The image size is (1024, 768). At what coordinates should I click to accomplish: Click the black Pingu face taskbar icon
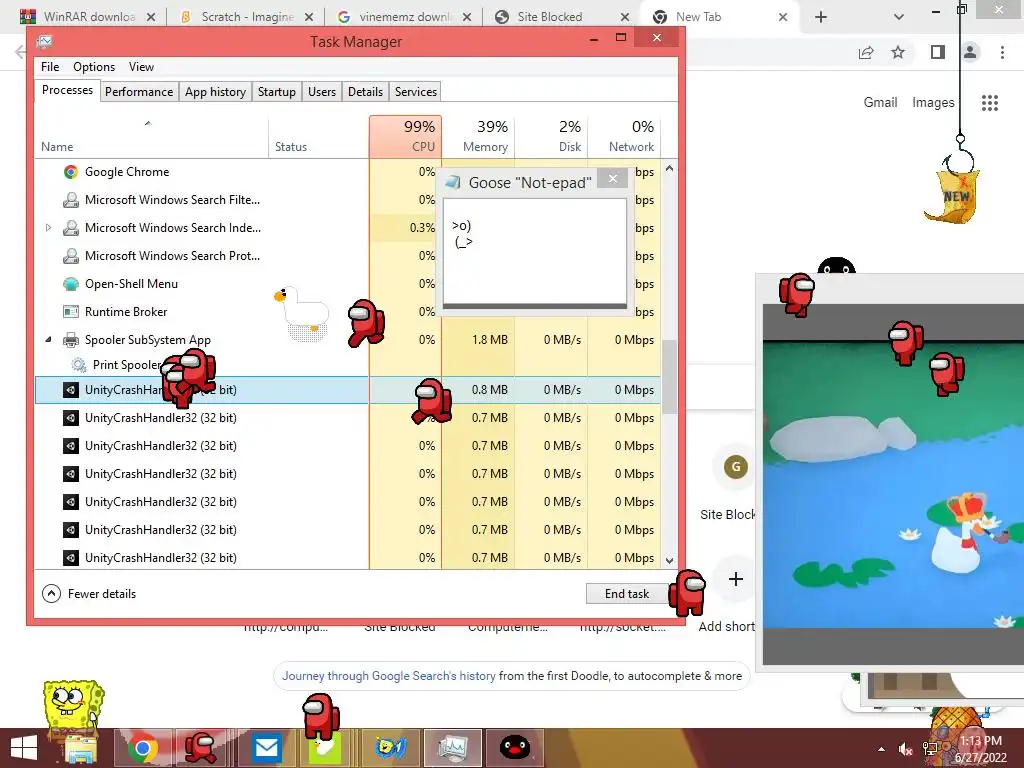pos(515,748)
